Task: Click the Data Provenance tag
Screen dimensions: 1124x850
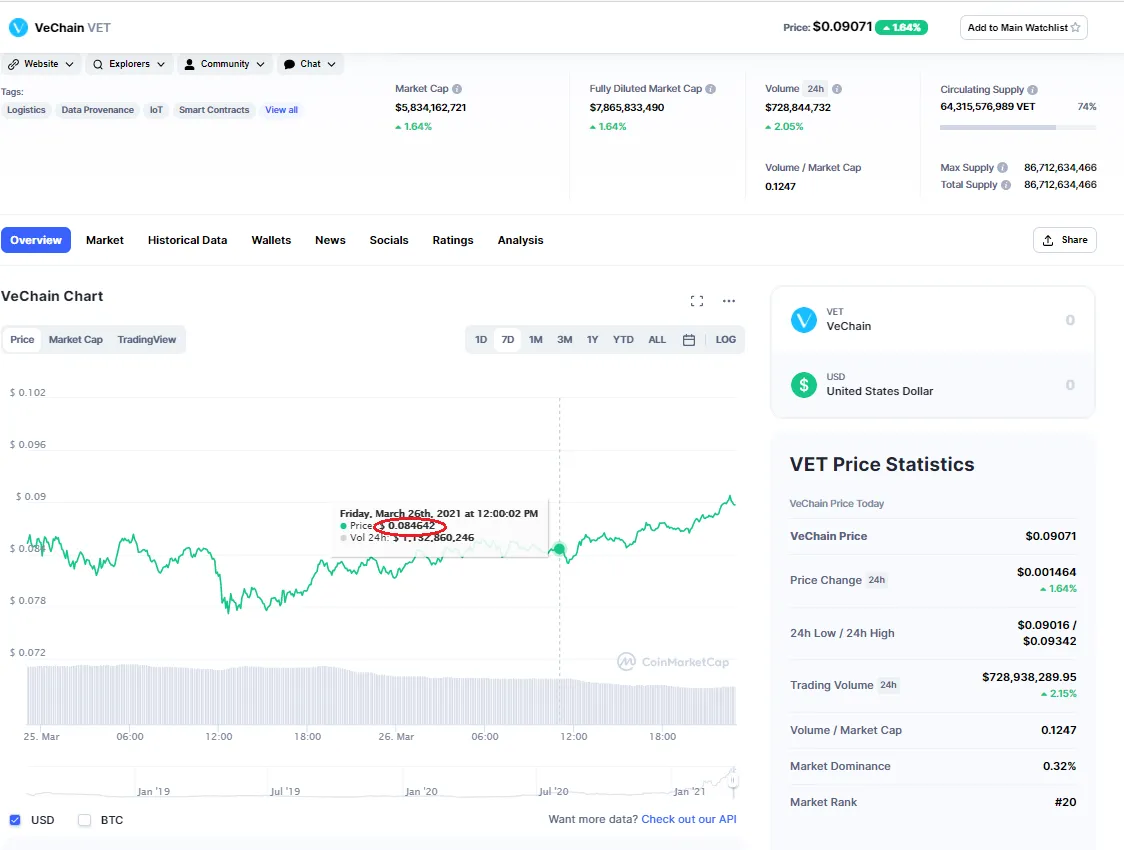Action: pos(97,110)
